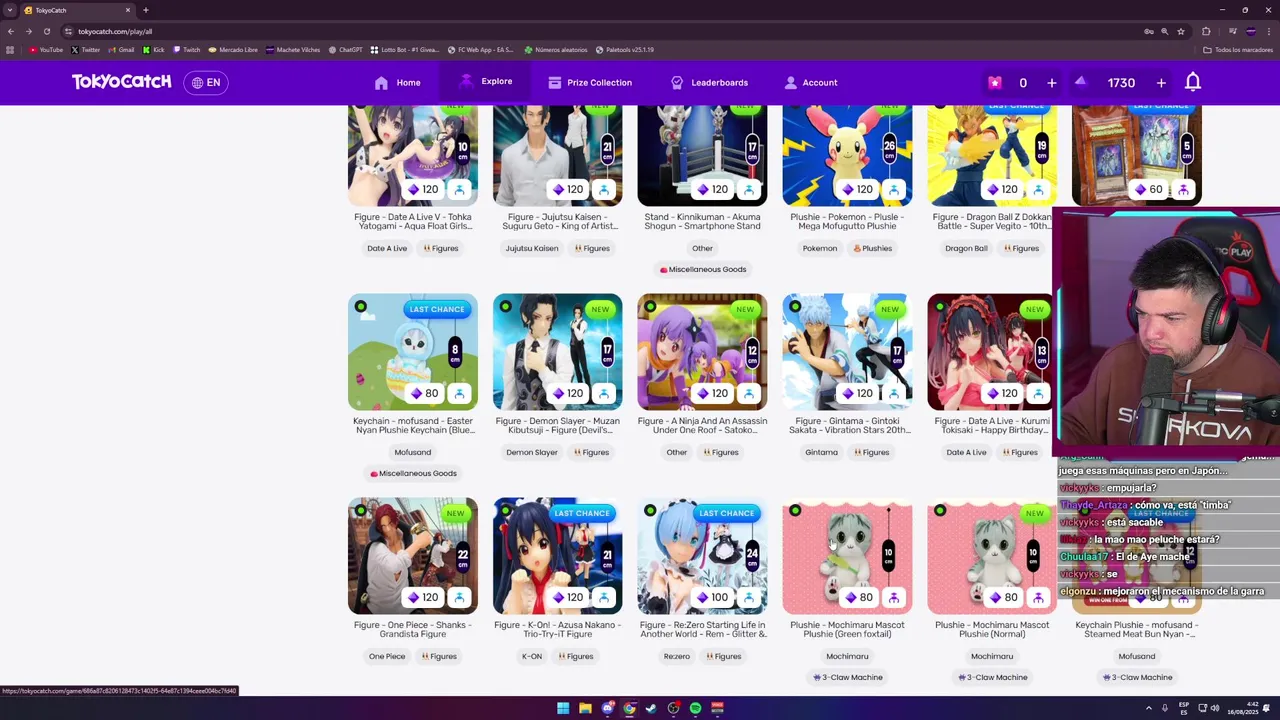Go to the Home tab
This screenshot has width=1280, height=720.
[397, 83]
